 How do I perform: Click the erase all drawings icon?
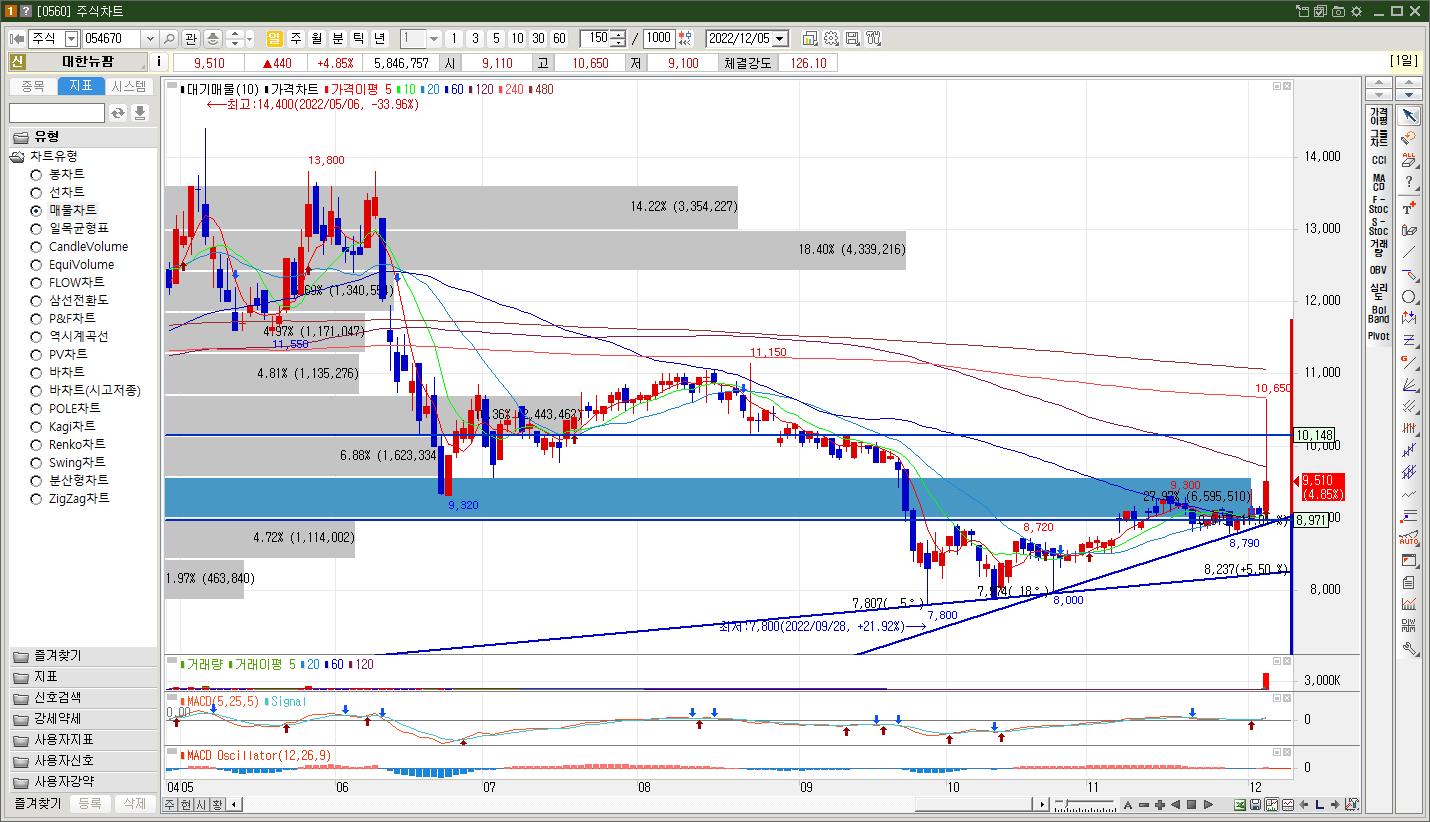(1409, 161)
